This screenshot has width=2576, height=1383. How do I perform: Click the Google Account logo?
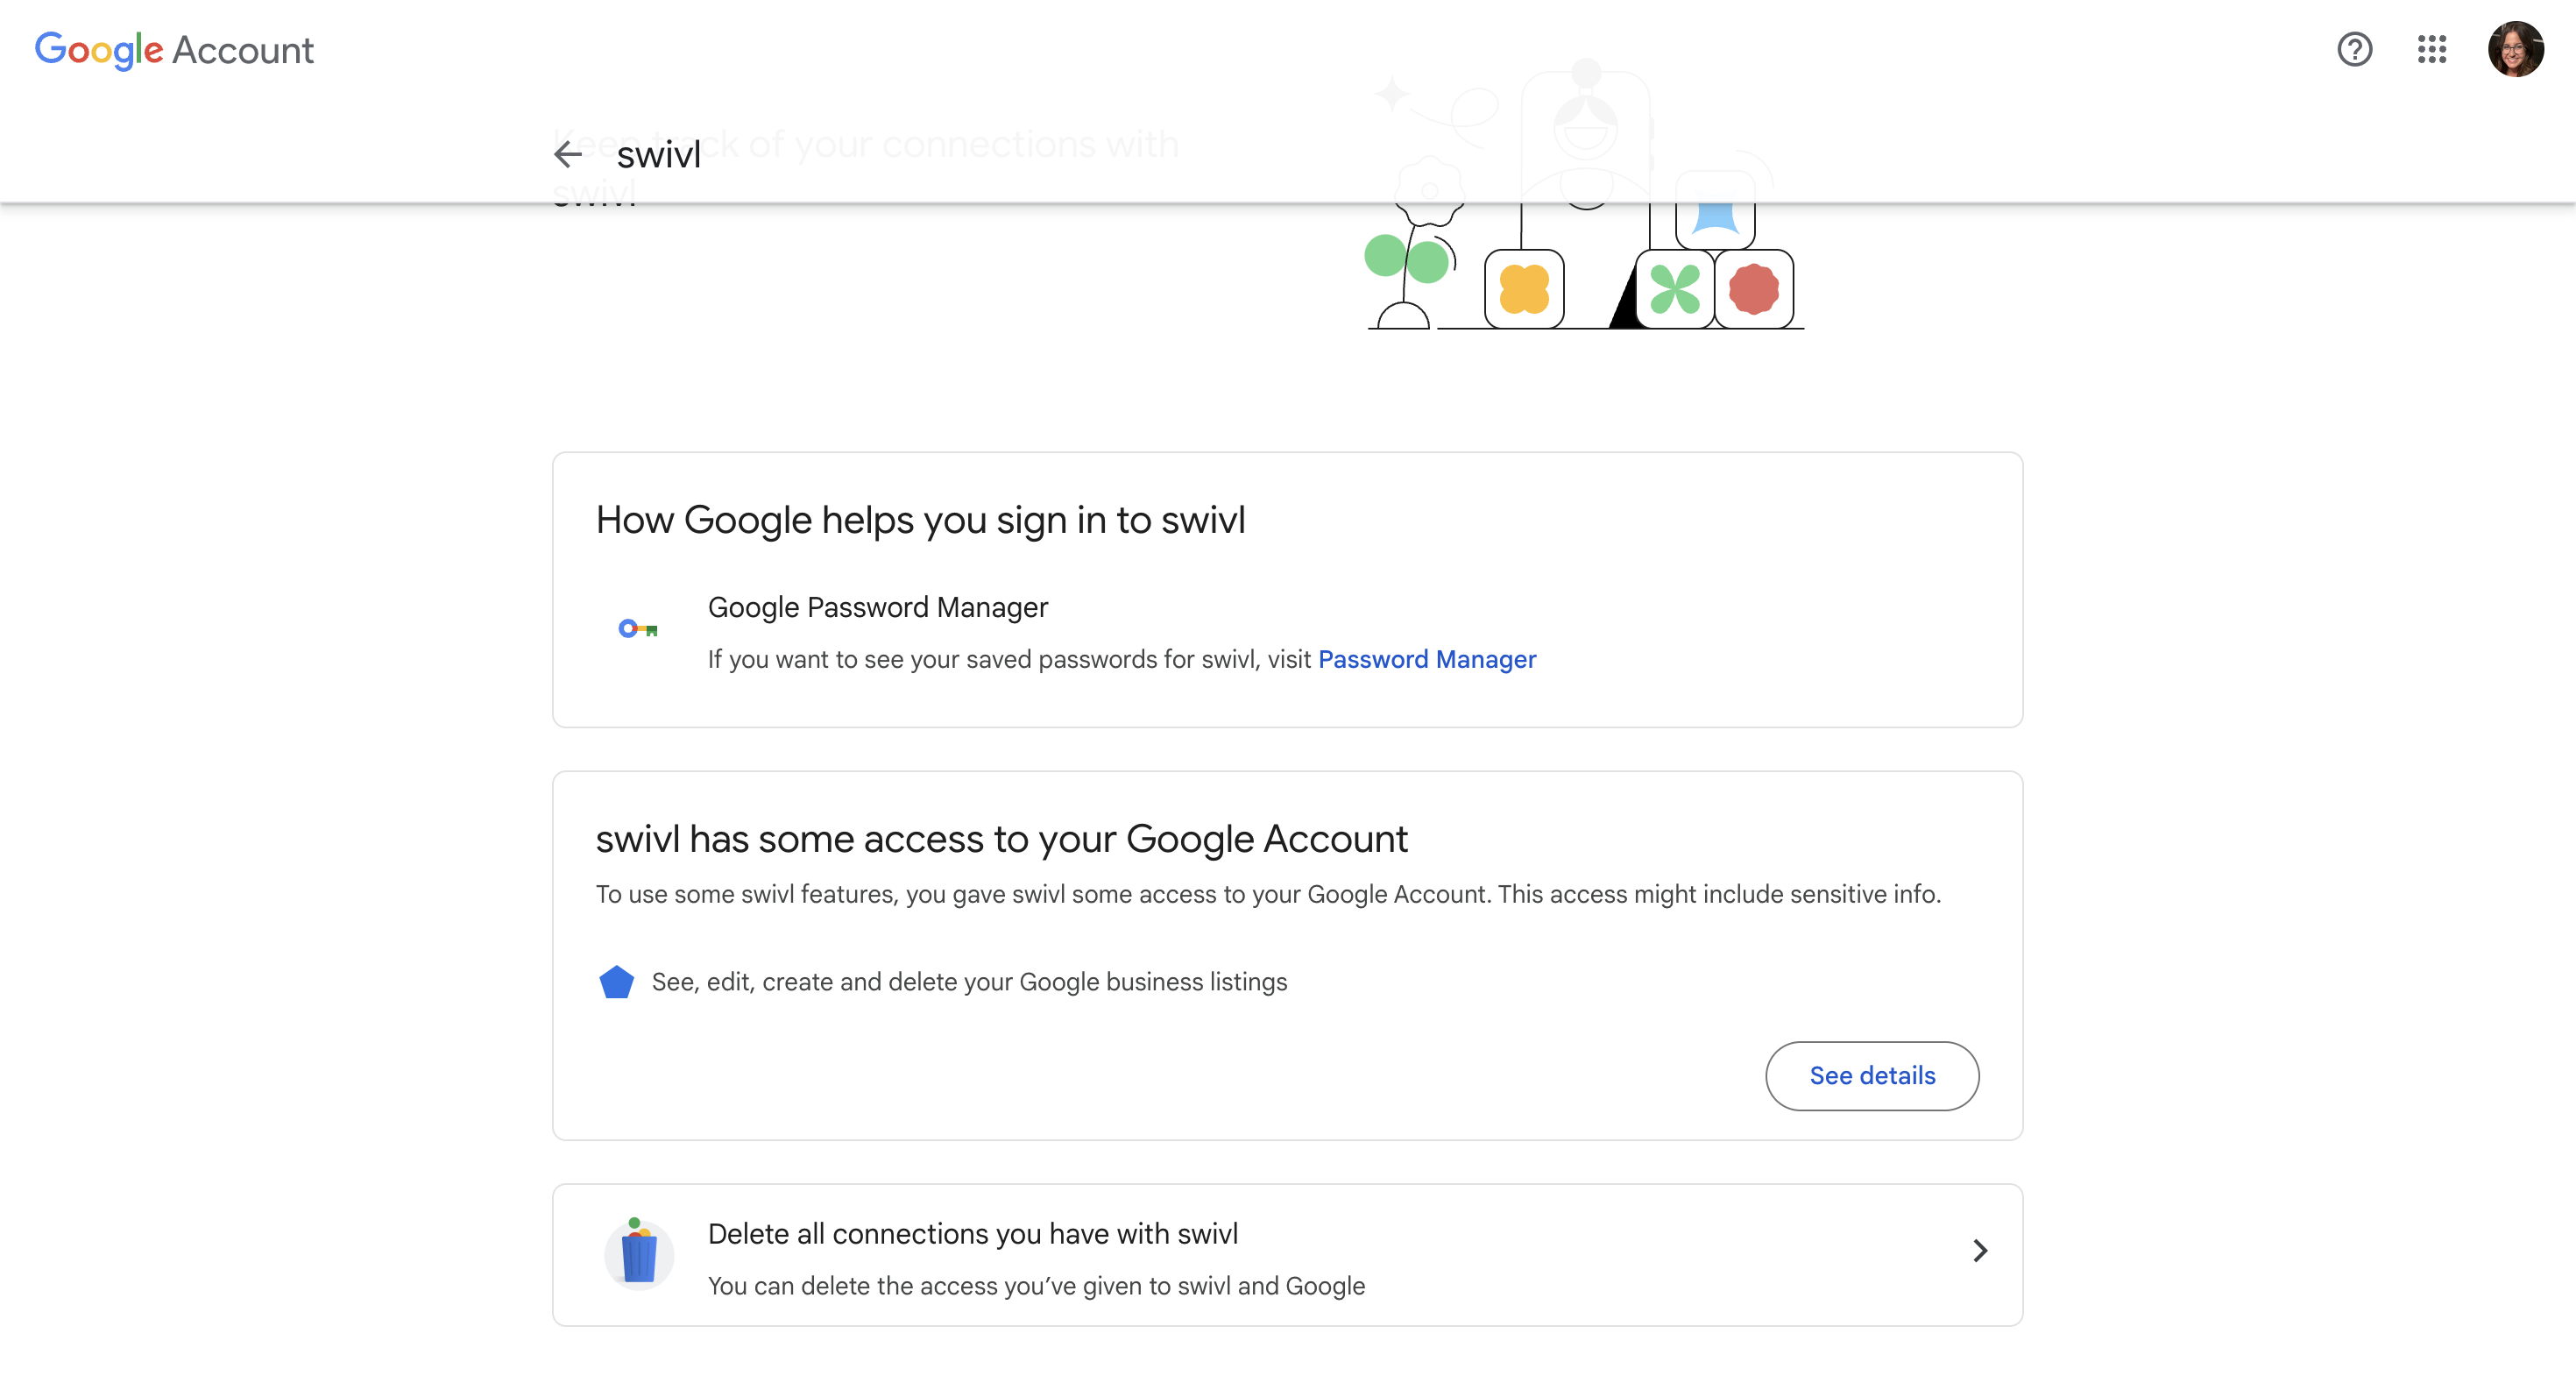174,49
